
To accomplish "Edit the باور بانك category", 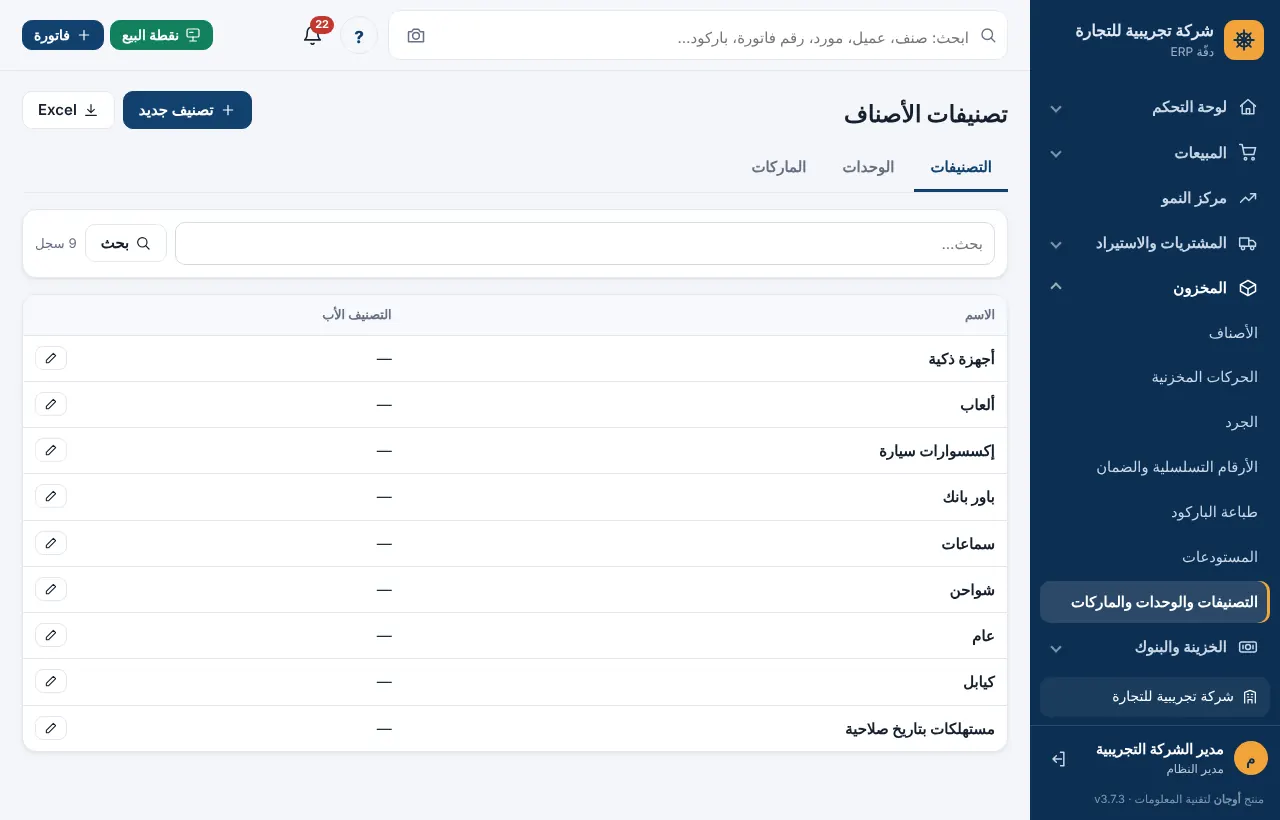I will pyautogui.click(x=51, y=496).
